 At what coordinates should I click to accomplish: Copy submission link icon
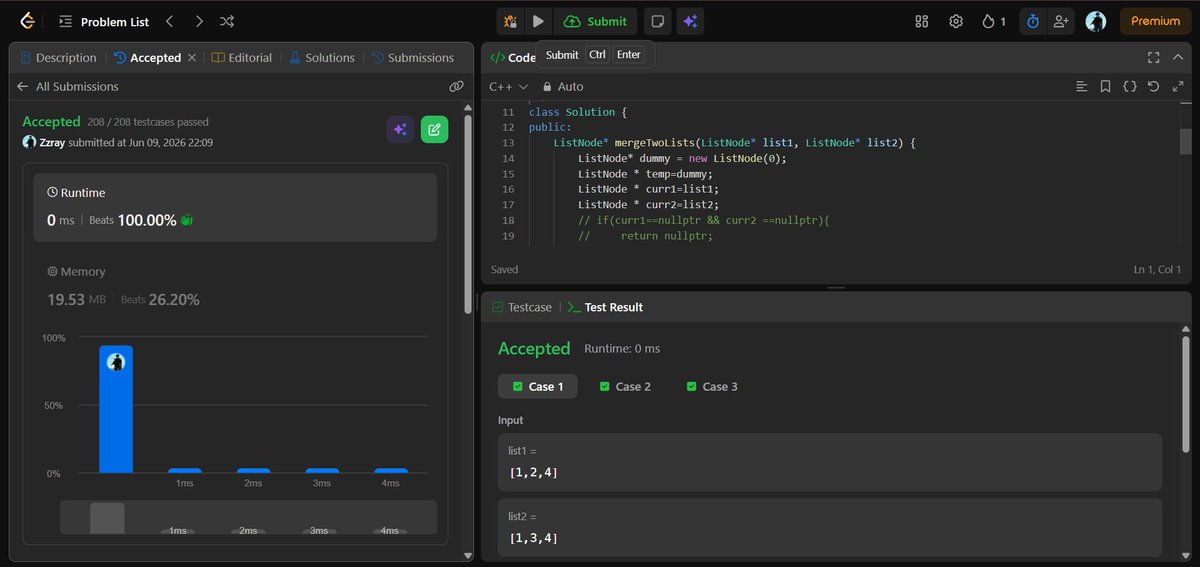456,87
